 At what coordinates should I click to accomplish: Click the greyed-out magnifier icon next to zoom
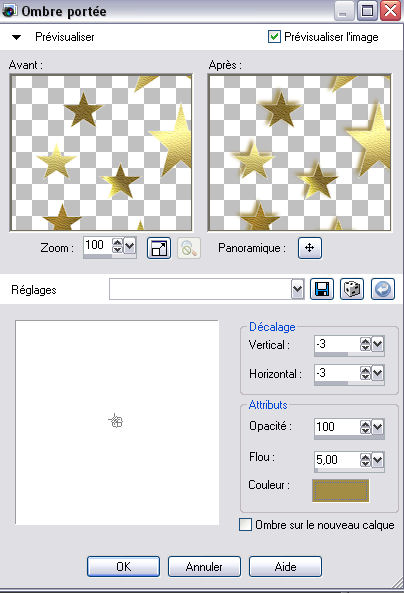(189, 248)
